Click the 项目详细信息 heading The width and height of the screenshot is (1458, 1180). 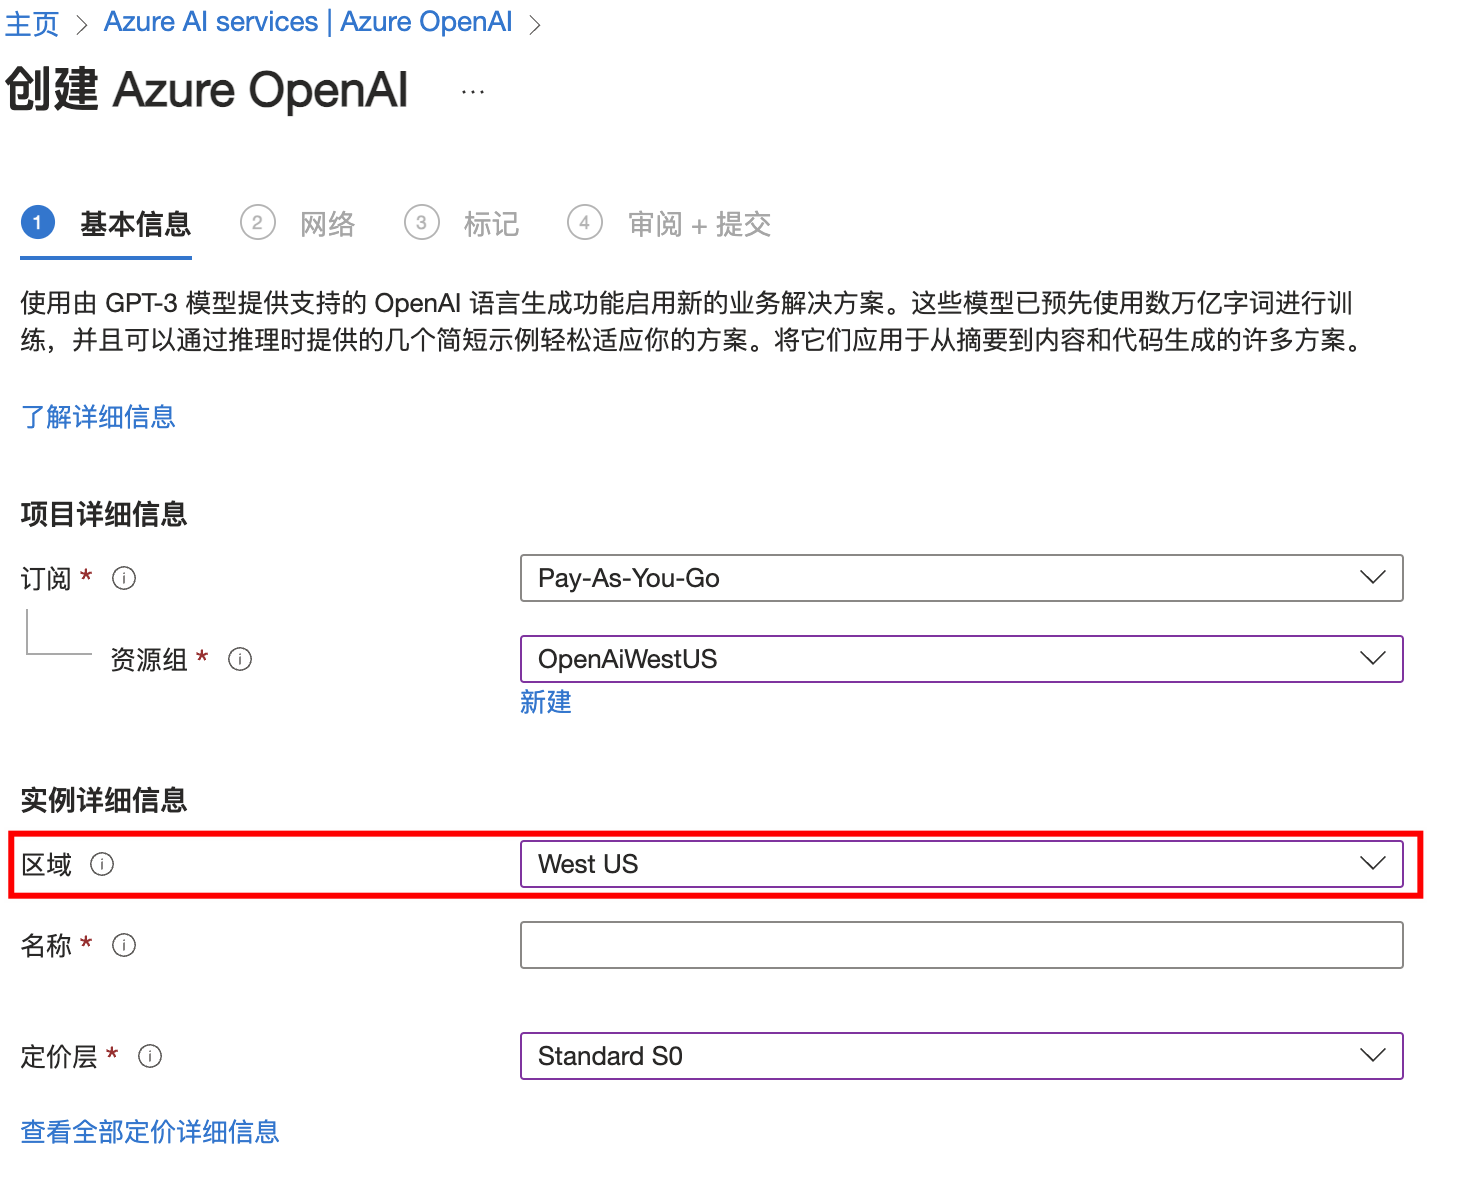click(104, 514)
